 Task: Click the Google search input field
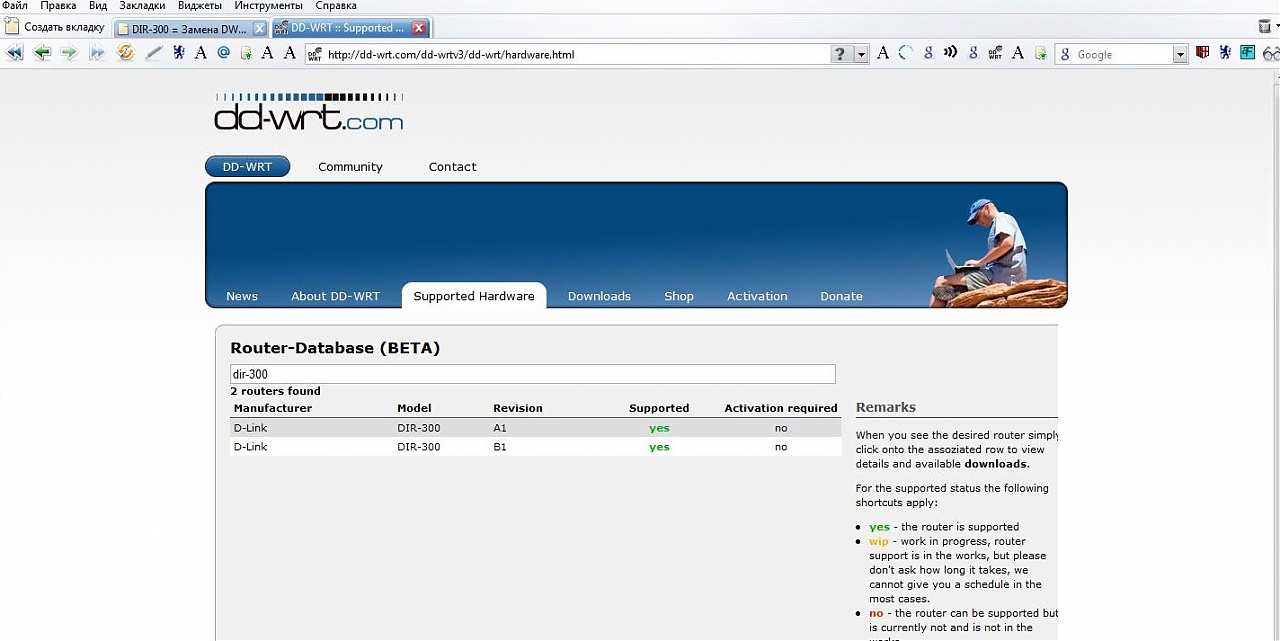click(1123, 54)
